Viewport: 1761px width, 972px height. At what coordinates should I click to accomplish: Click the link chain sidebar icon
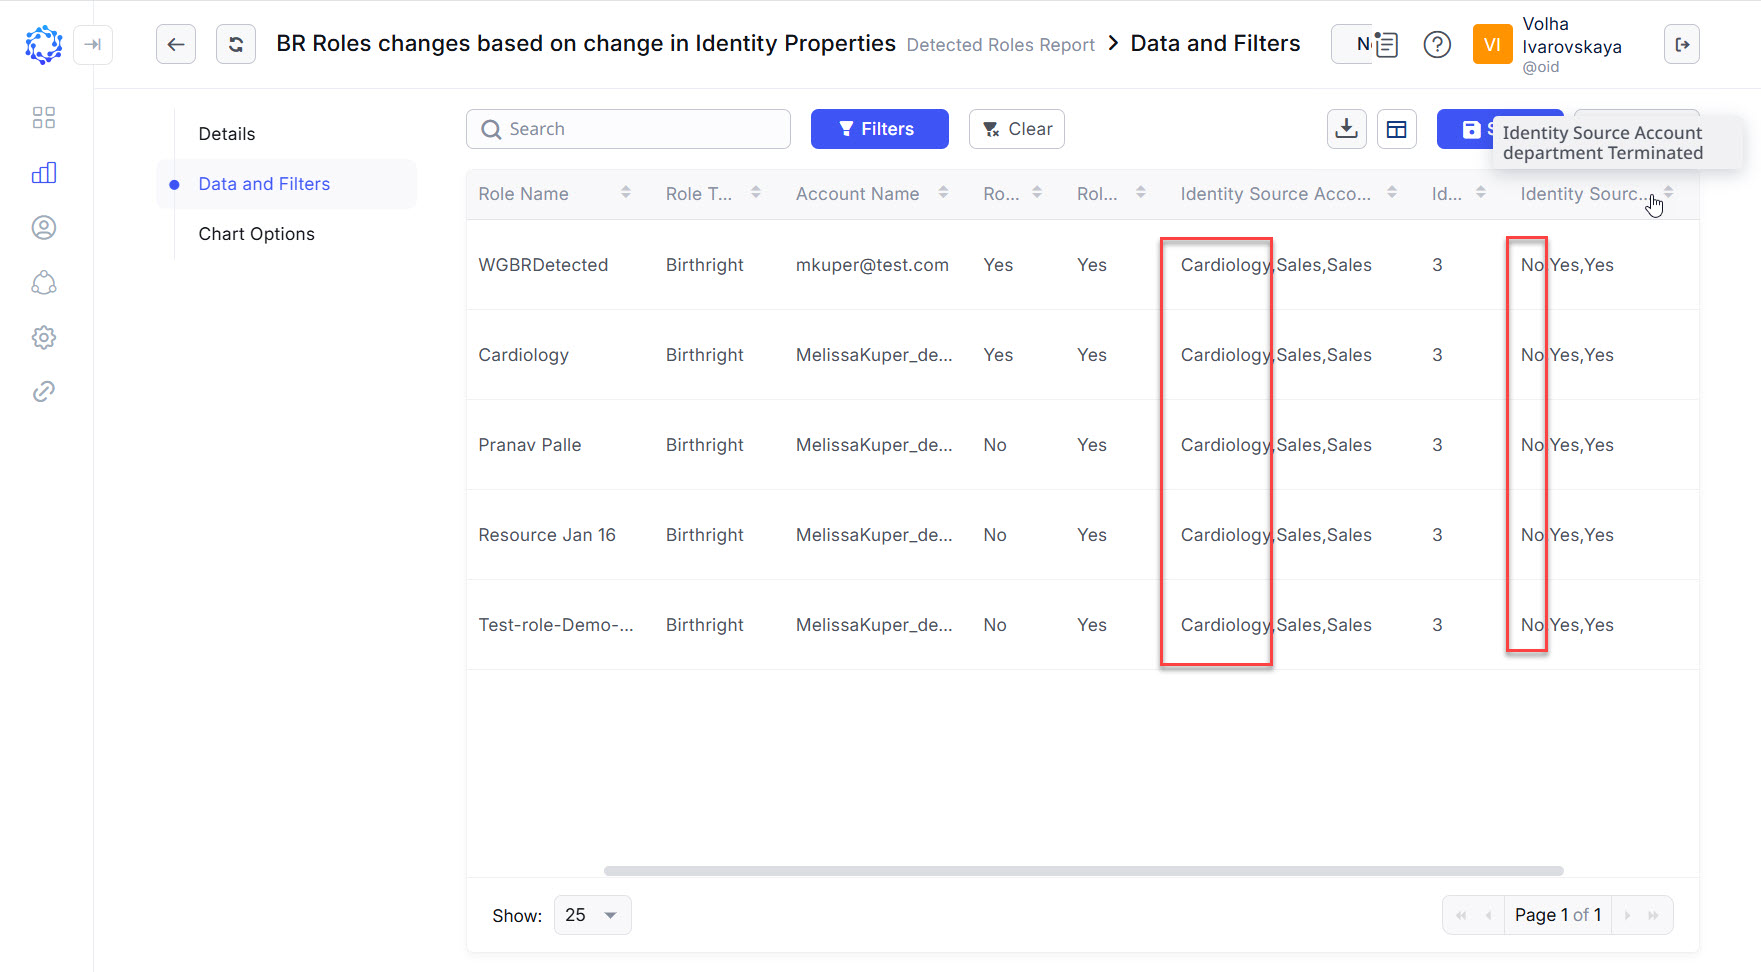click(x=44, y=391)
